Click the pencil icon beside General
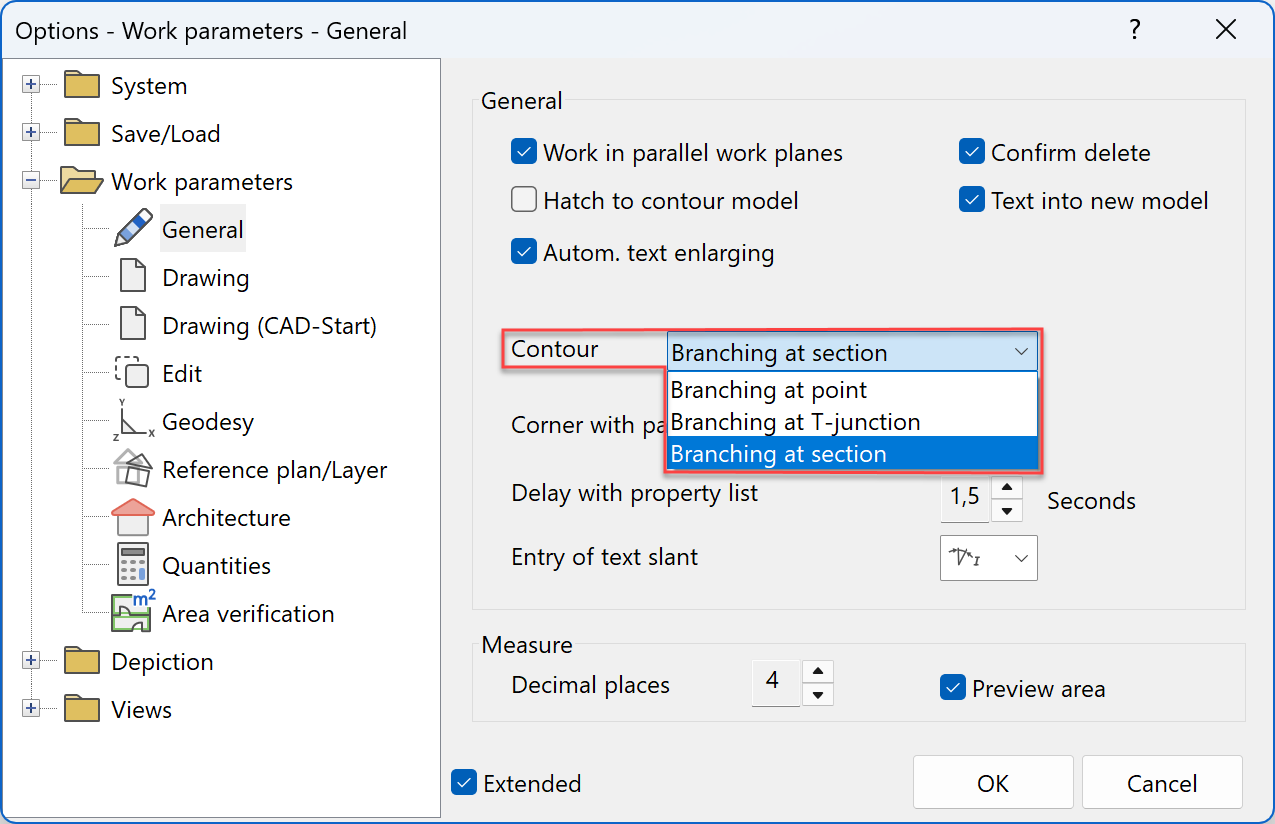The width and height of the screenshot is (1275, 824). coord(133,229)
